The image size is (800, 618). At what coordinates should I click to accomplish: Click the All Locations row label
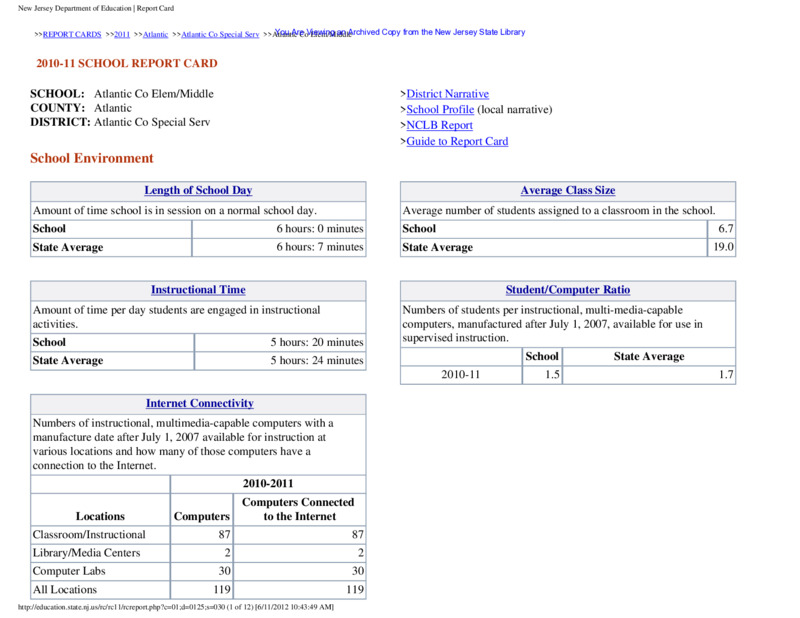pos(65,589)
